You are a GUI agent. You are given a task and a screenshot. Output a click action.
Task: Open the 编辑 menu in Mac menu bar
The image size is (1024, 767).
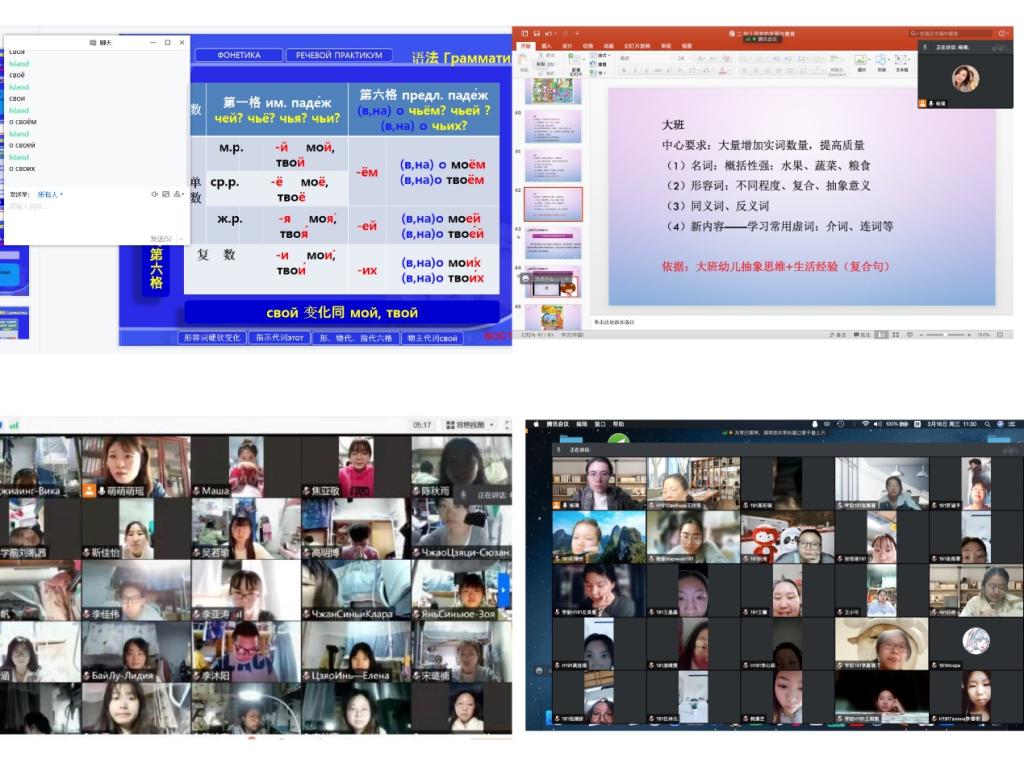click(x=581, y=424)
